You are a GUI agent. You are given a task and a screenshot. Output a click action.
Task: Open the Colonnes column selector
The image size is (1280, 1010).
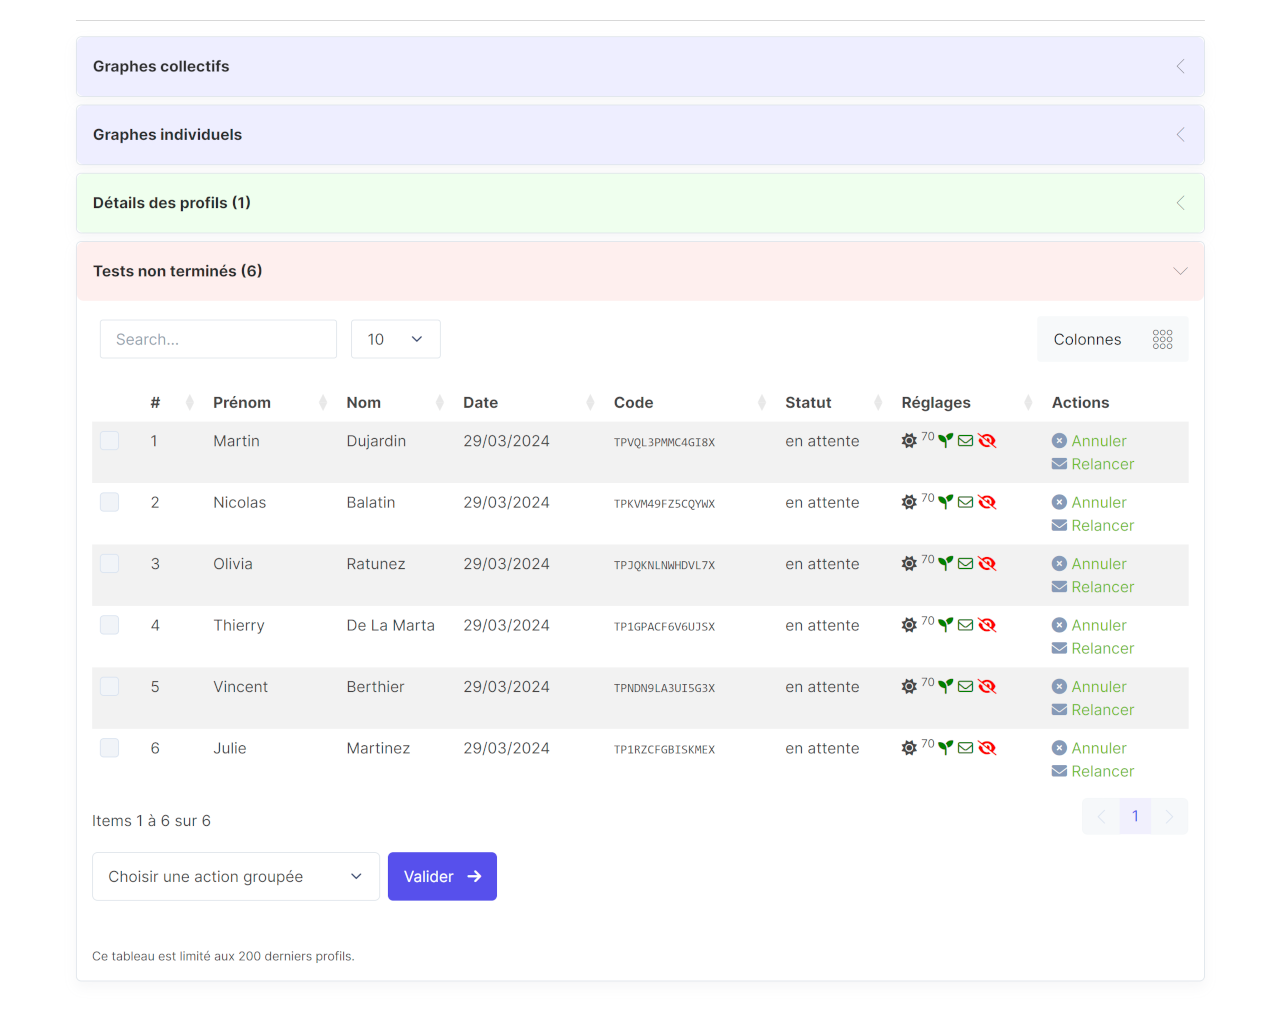coord(1113,340)
